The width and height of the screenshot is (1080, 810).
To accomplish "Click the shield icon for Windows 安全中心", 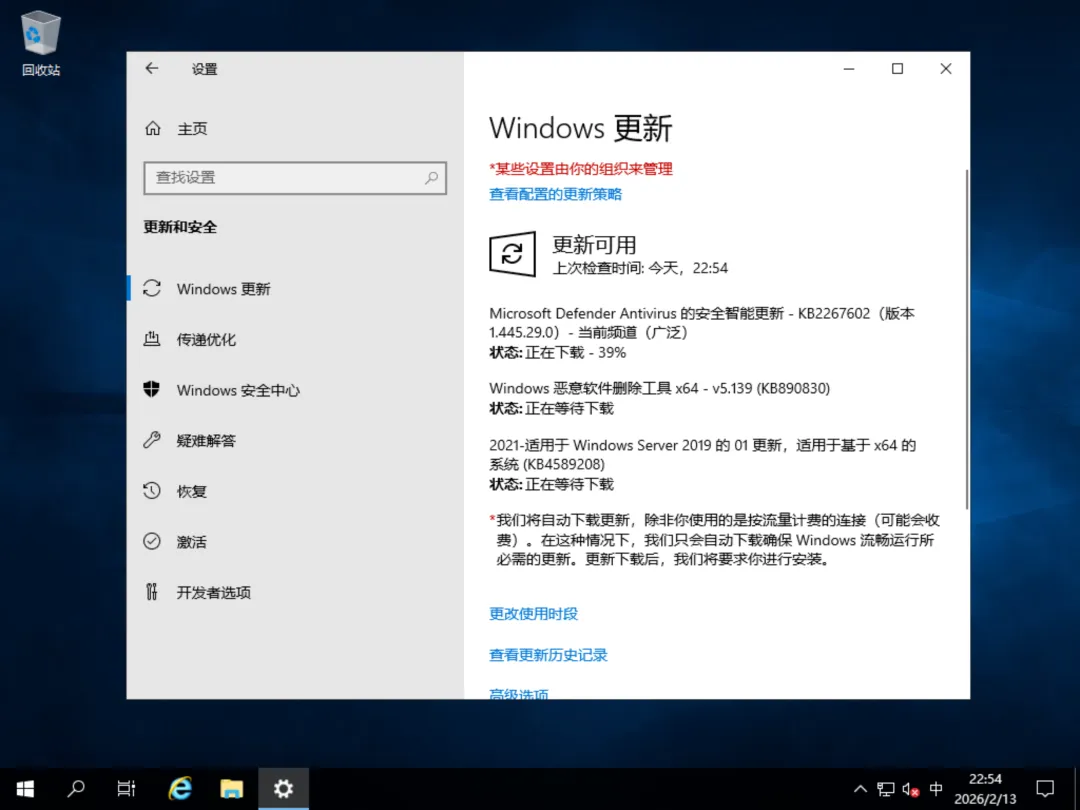I will click(152, 389).
